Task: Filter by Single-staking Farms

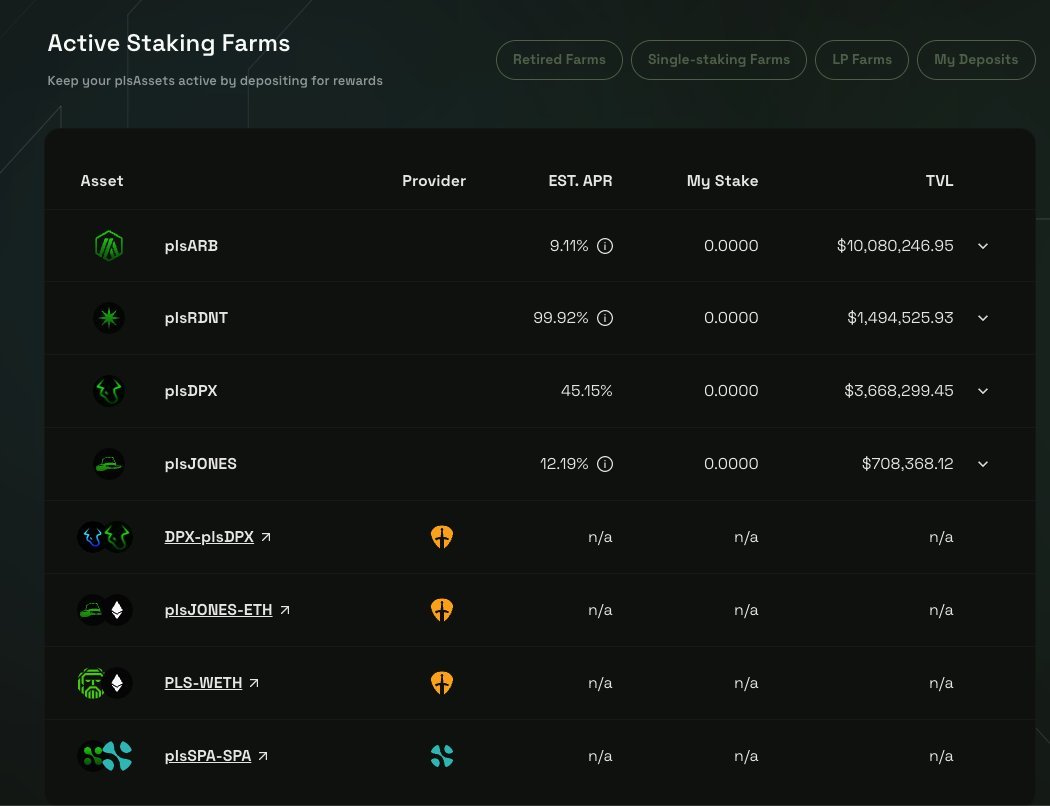Action: coord(719,60)
